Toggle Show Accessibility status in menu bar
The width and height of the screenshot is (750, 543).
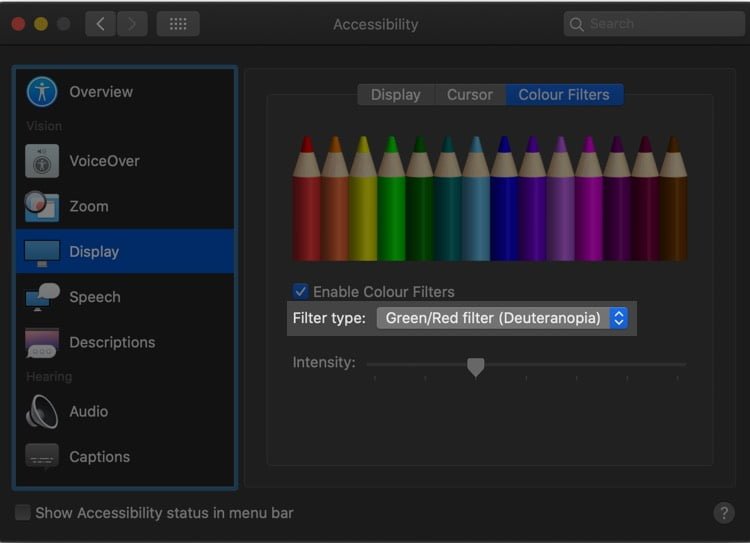[x=22, y=512]
